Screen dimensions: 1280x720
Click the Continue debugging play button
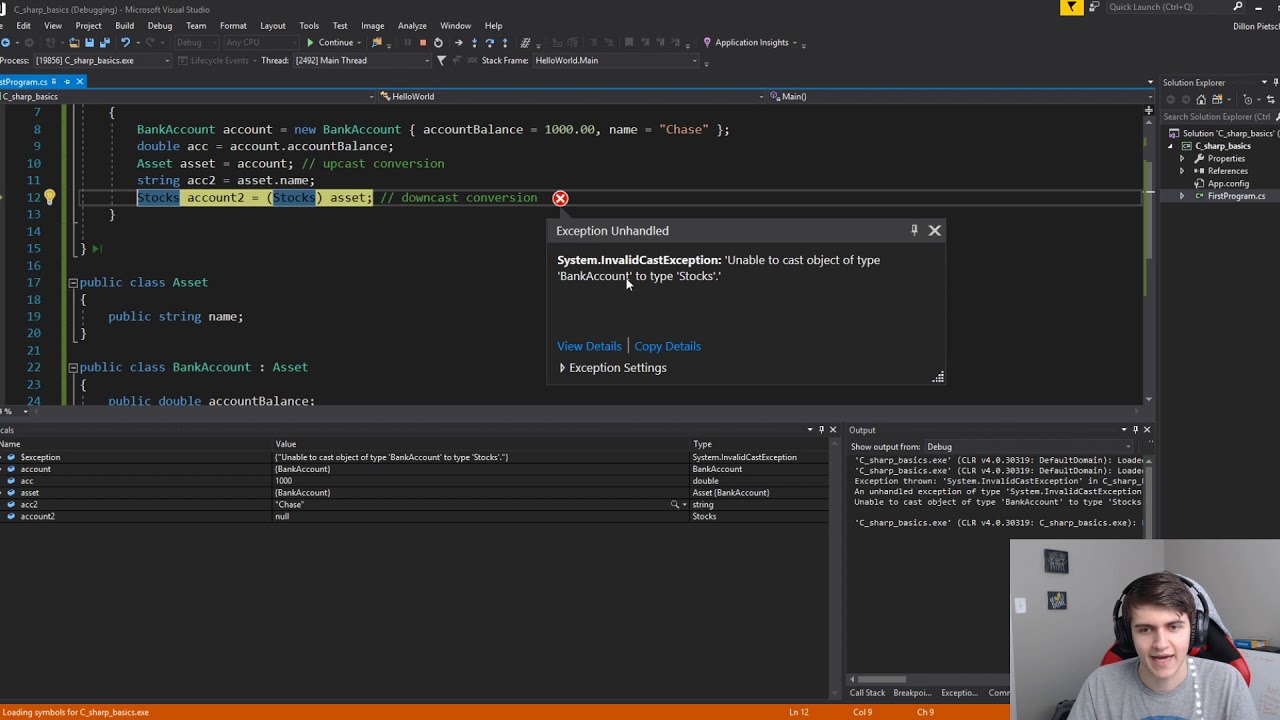[x=311, y=43]
